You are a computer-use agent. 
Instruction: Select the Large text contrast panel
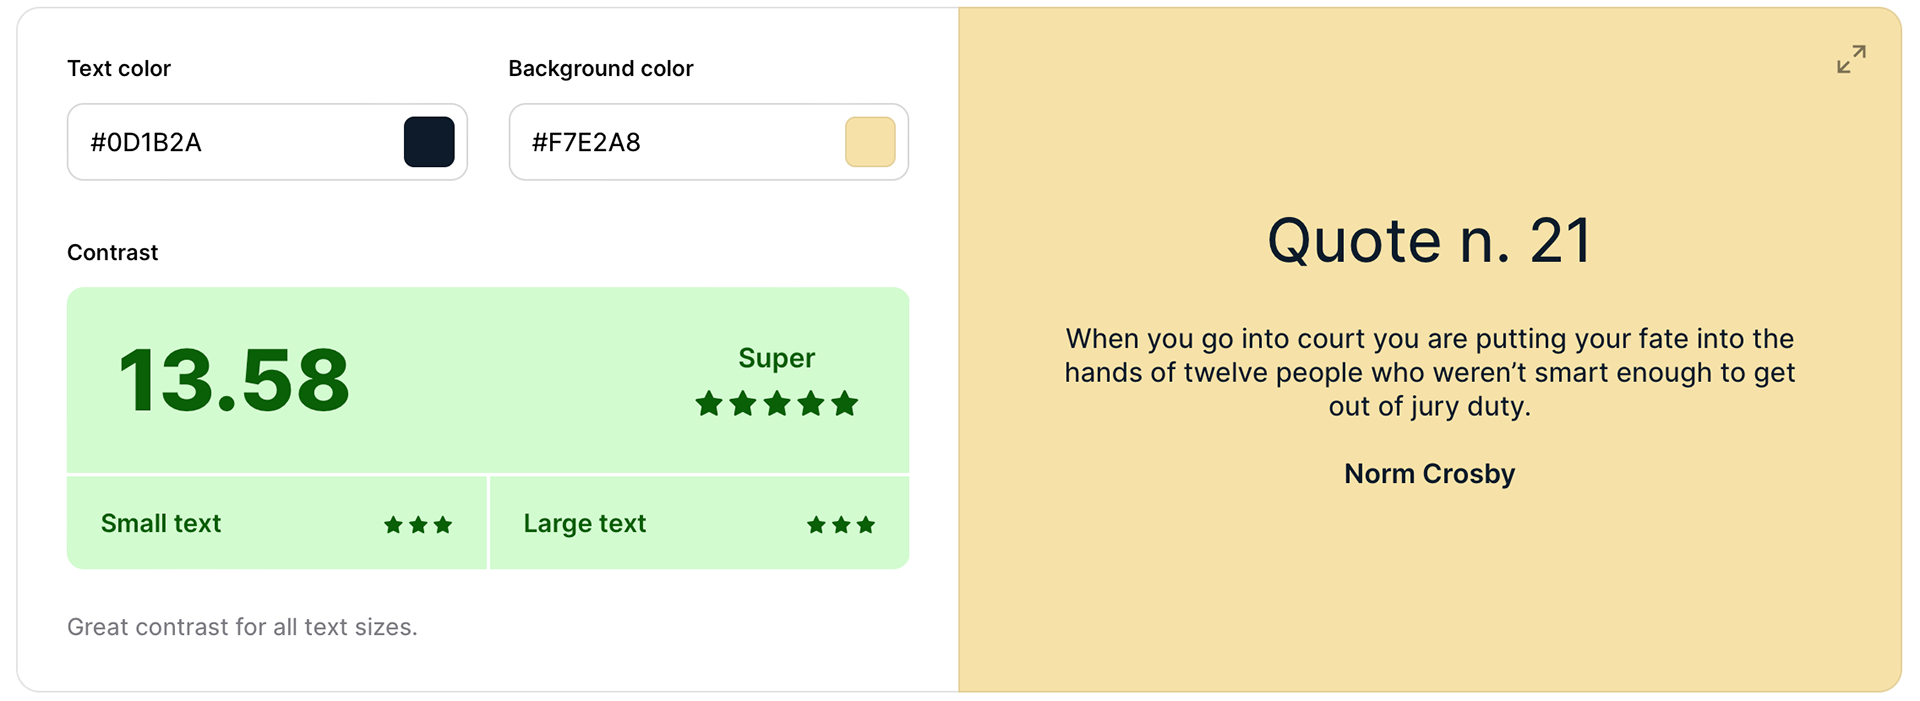coord(700,523)
